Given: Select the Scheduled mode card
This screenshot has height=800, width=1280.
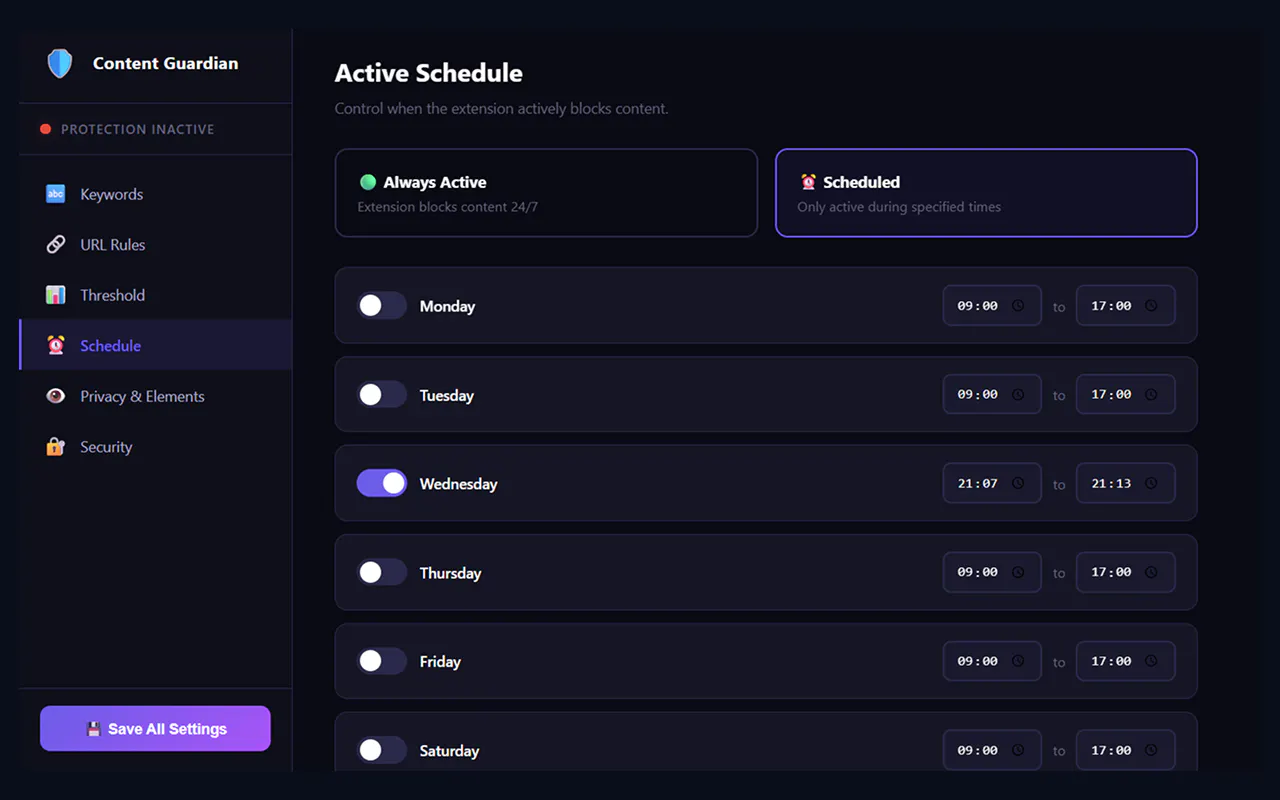Looking at the screenshot, I should (986, 193).
